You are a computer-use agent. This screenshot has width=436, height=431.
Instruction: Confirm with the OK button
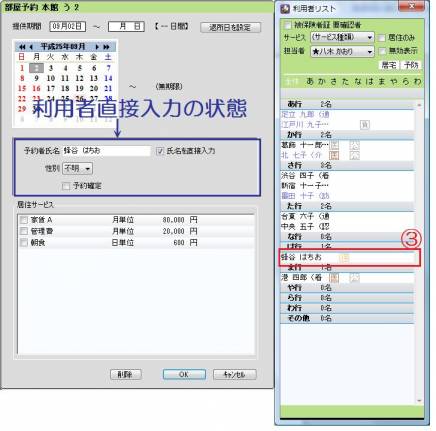click(x=184, y=374)
